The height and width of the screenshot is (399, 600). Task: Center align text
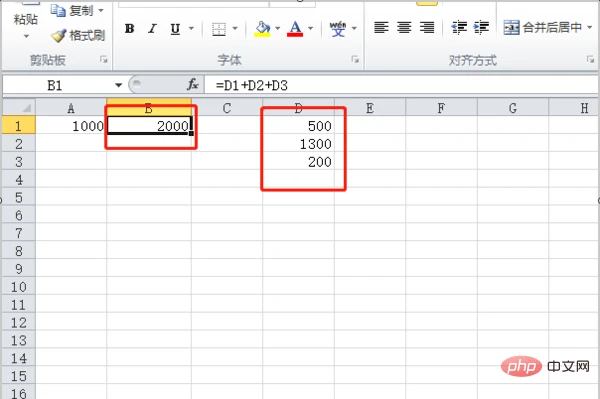[x=404, y=28]
